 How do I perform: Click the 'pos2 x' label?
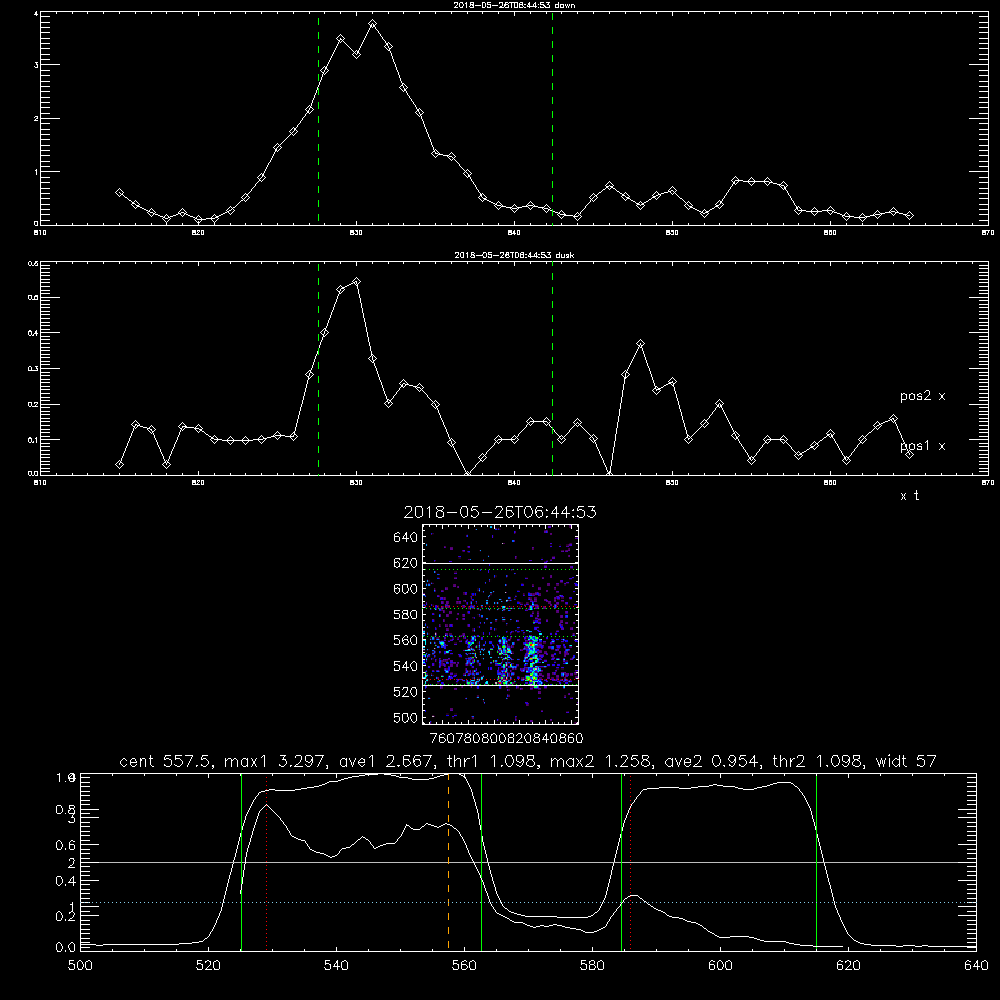(x=922, y=396)
